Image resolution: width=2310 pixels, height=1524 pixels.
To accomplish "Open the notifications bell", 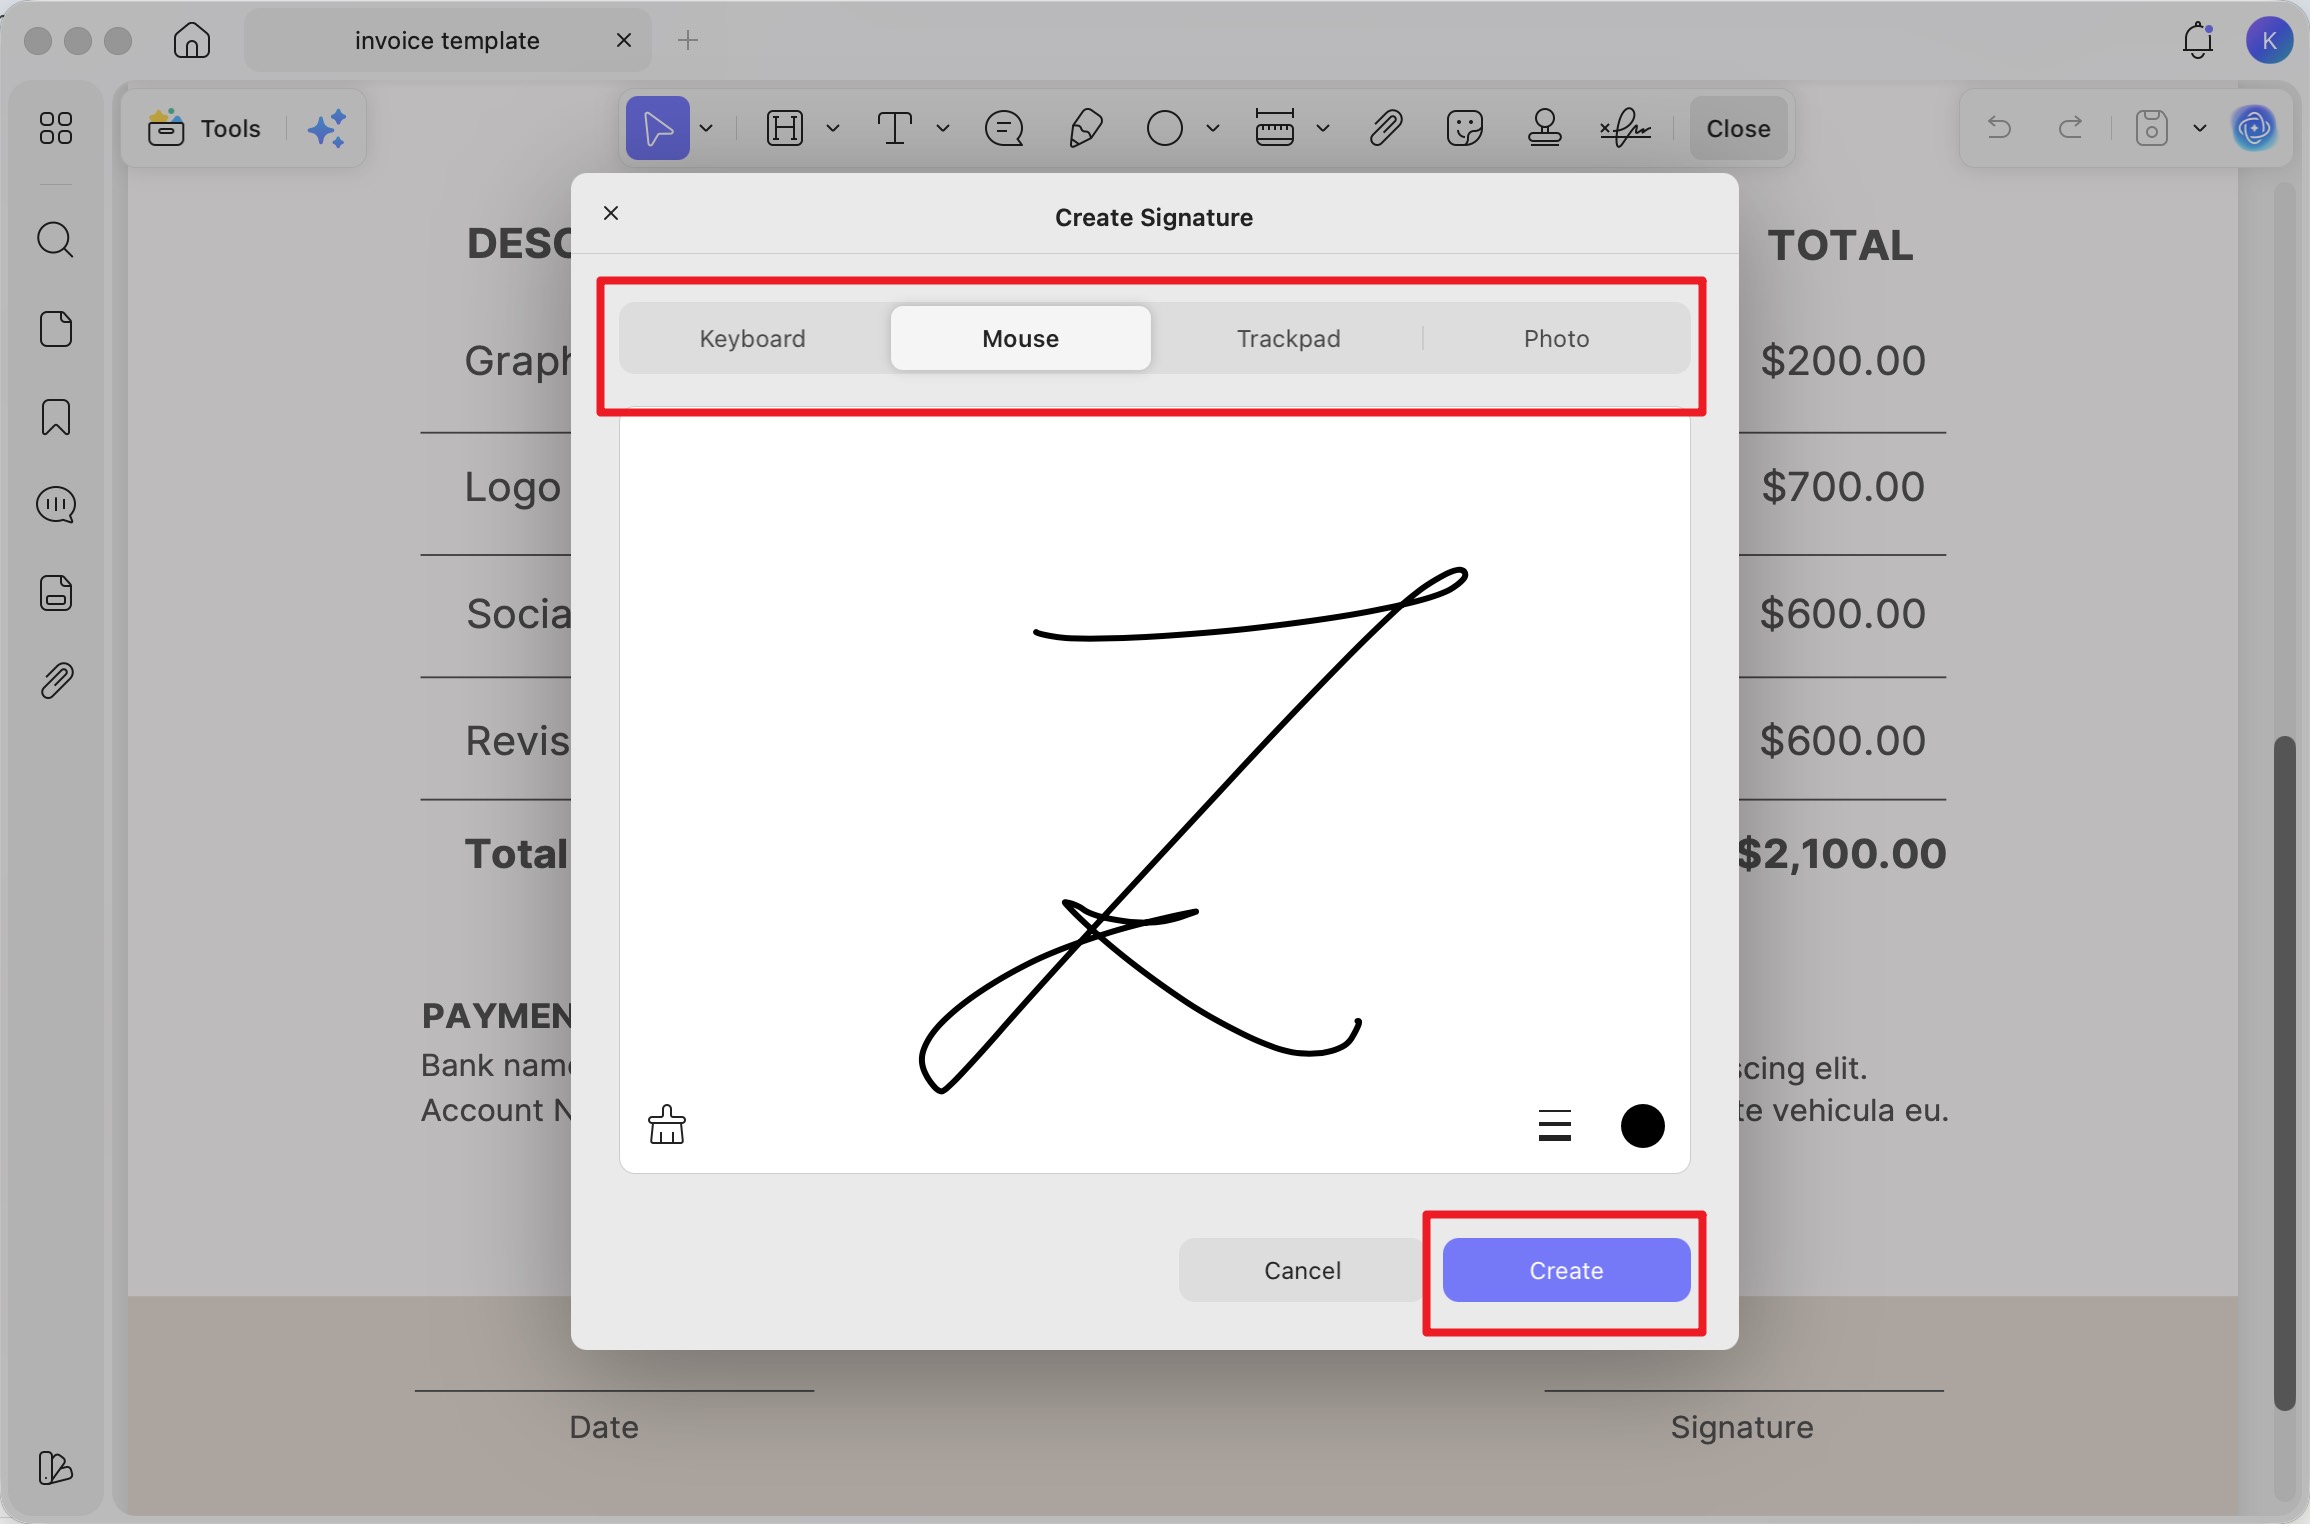I will coord(2197,40).
